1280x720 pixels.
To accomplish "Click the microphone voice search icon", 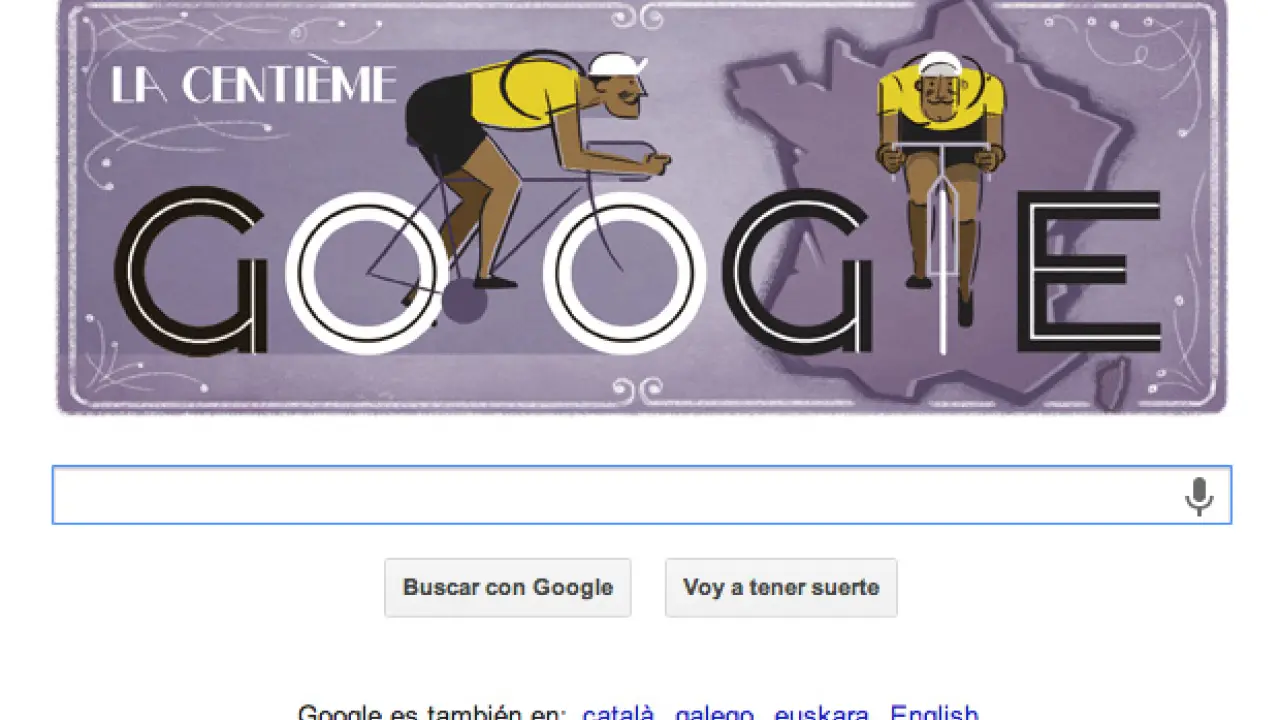I will click(1198, 496).
